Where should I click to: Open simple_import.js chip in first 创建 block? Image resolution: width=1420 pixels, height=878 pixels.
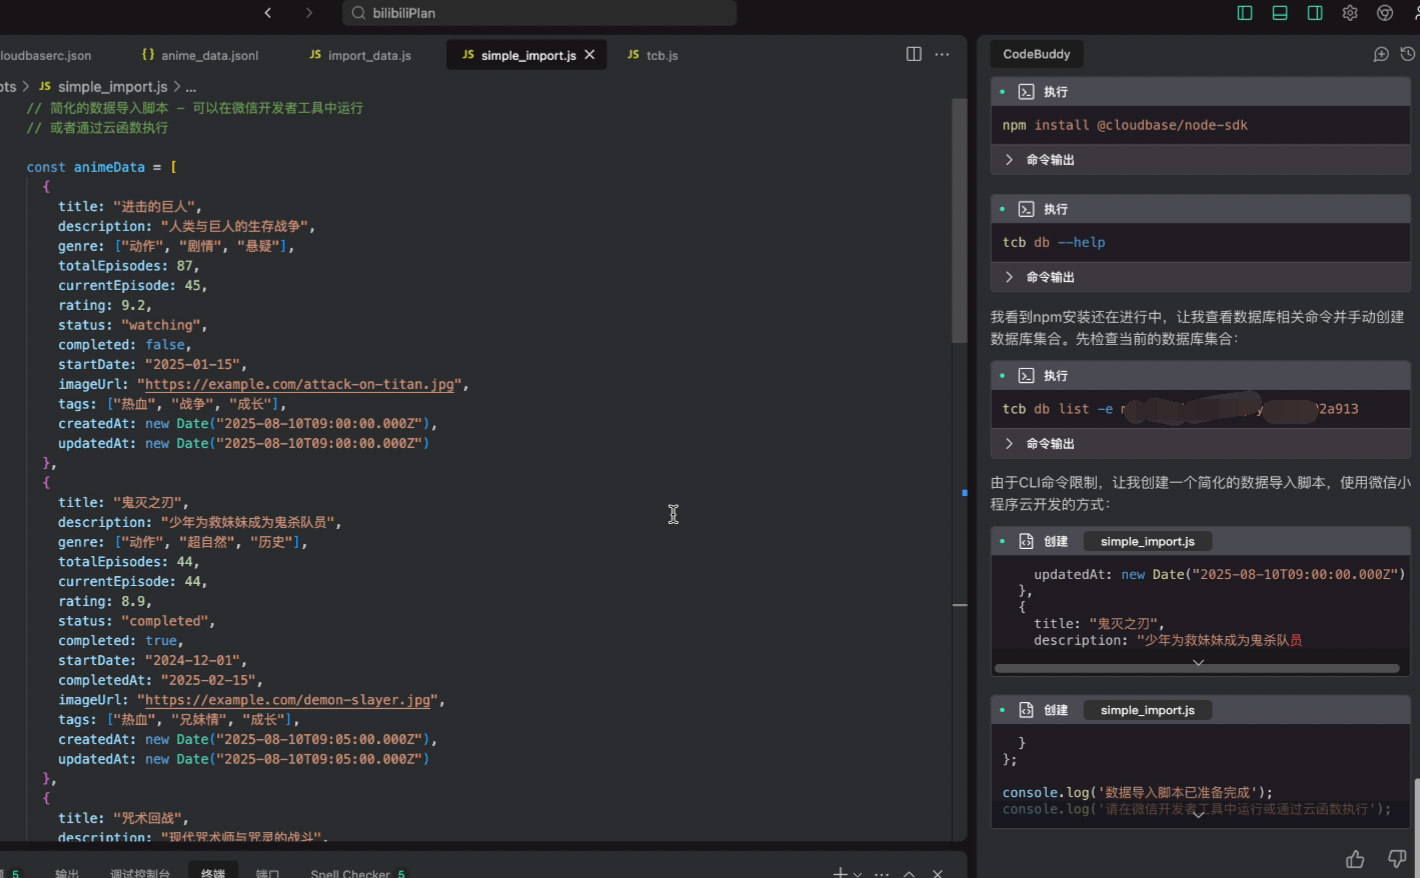pyautogui.click(x=1147, y=541)
